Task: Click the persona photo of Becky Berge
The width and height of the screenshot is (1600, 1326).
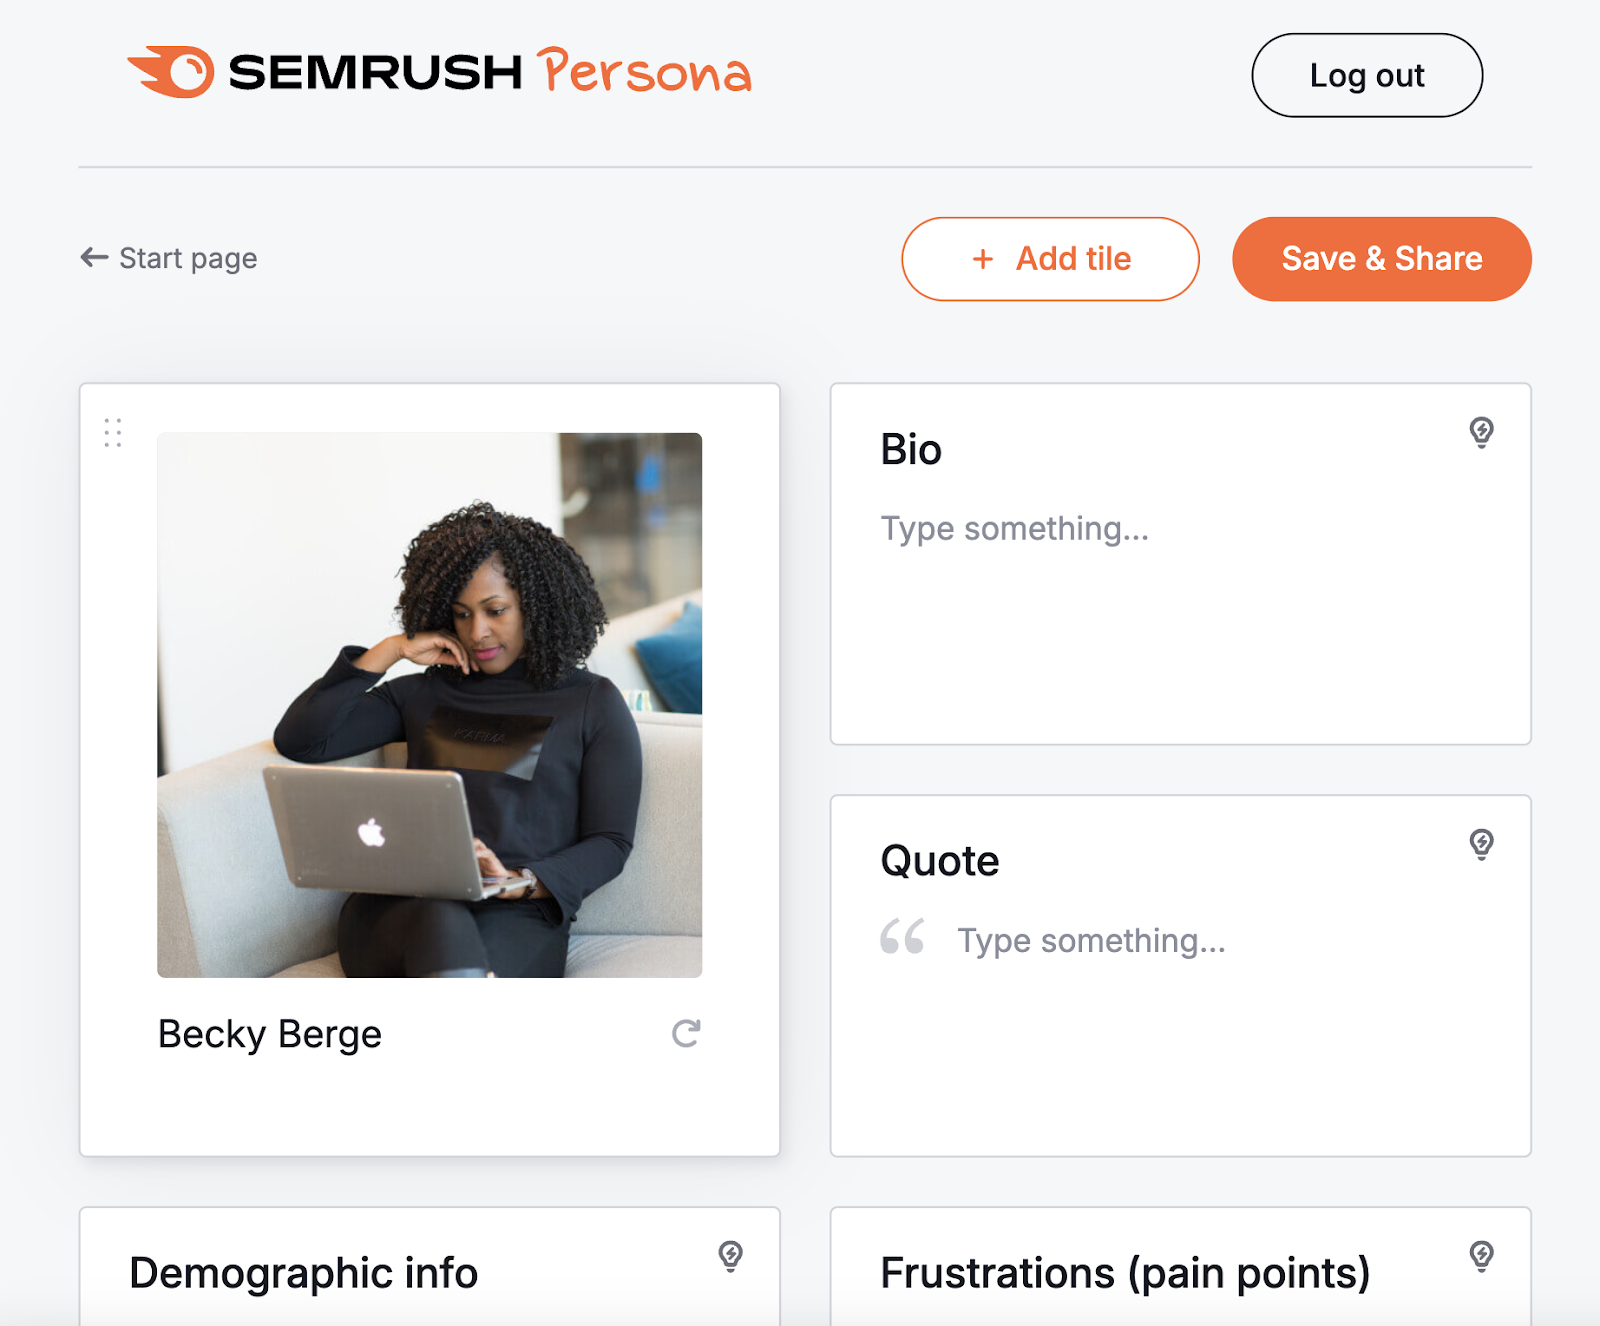Action: [430, 704]
